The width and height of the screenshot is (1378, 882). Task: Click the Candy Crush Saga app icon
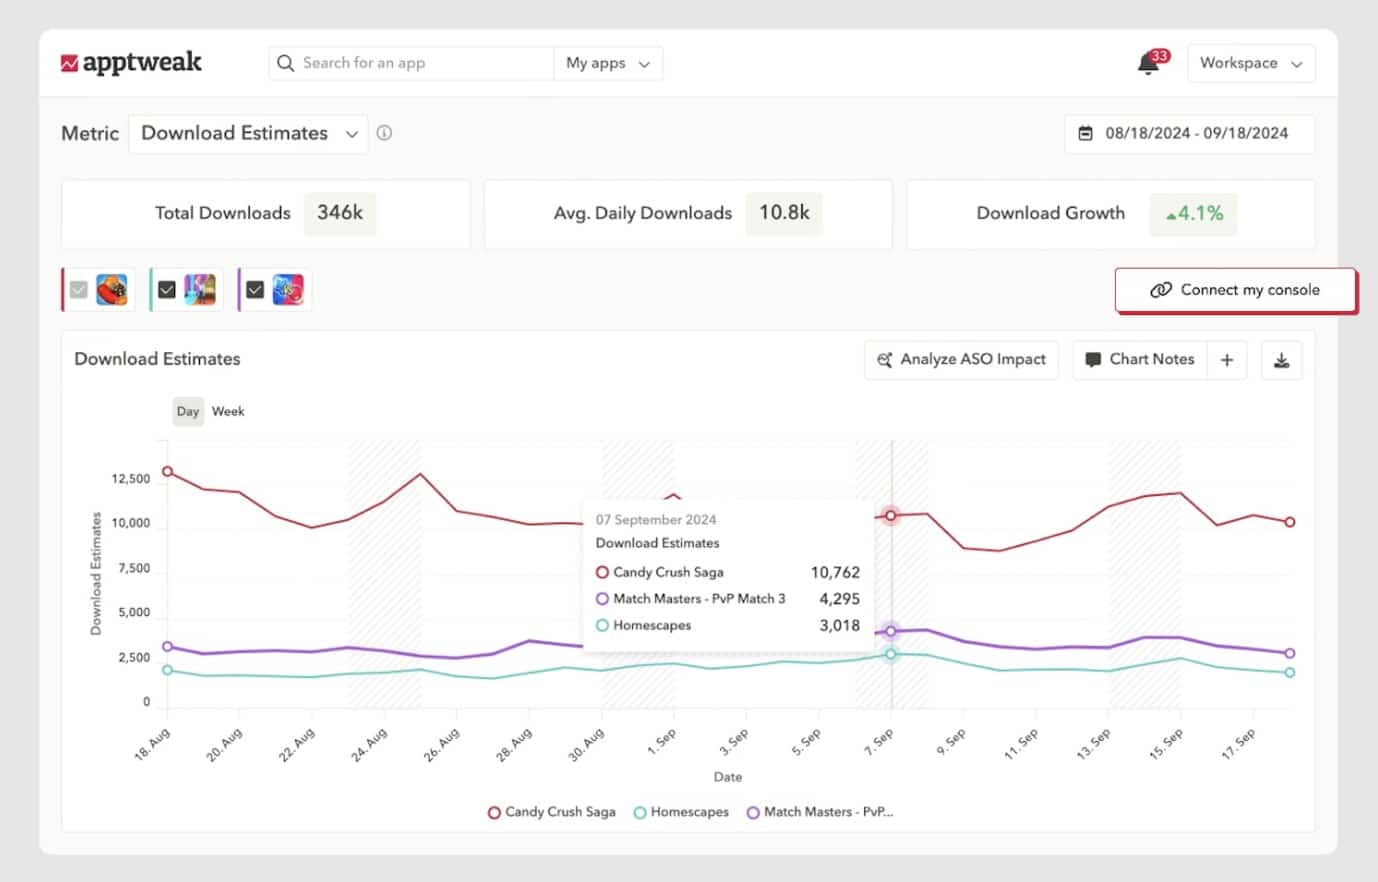[112, 289]
